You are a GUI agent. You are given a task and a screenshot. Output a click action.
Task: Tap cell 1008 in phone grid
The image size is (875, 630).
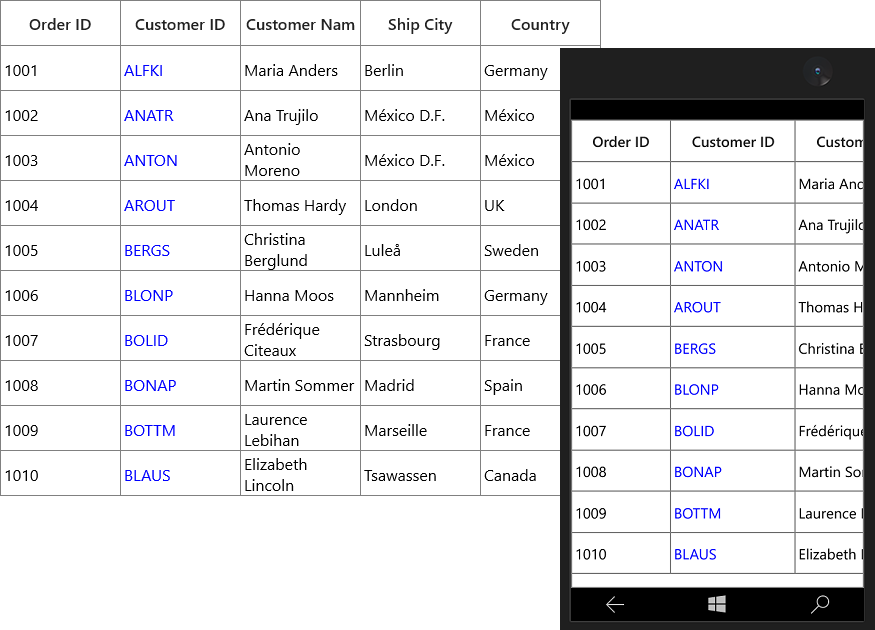pyautogui.click(x=621, y=472)
